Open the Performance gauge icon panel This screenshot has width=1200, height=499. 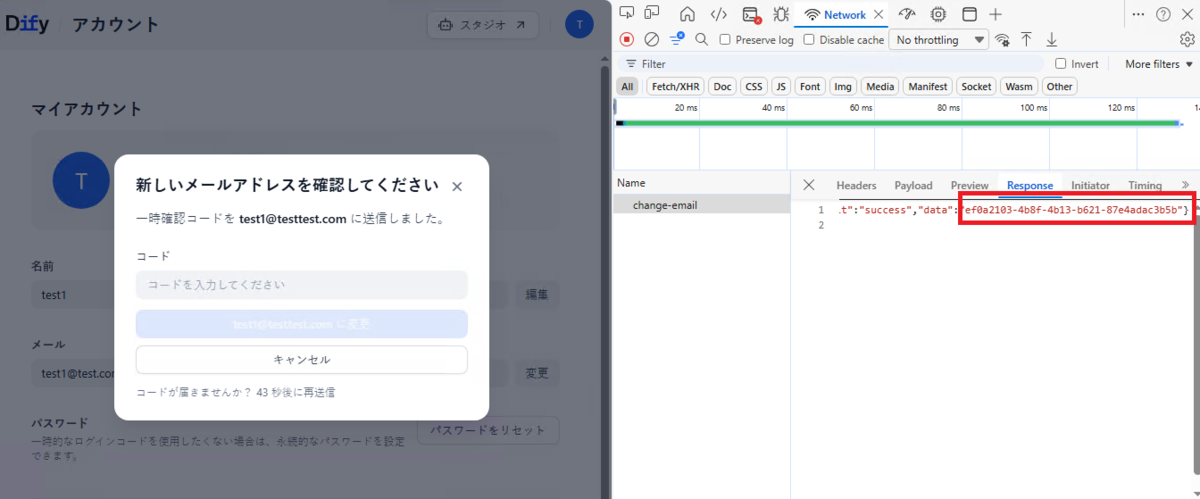[907, 14]
